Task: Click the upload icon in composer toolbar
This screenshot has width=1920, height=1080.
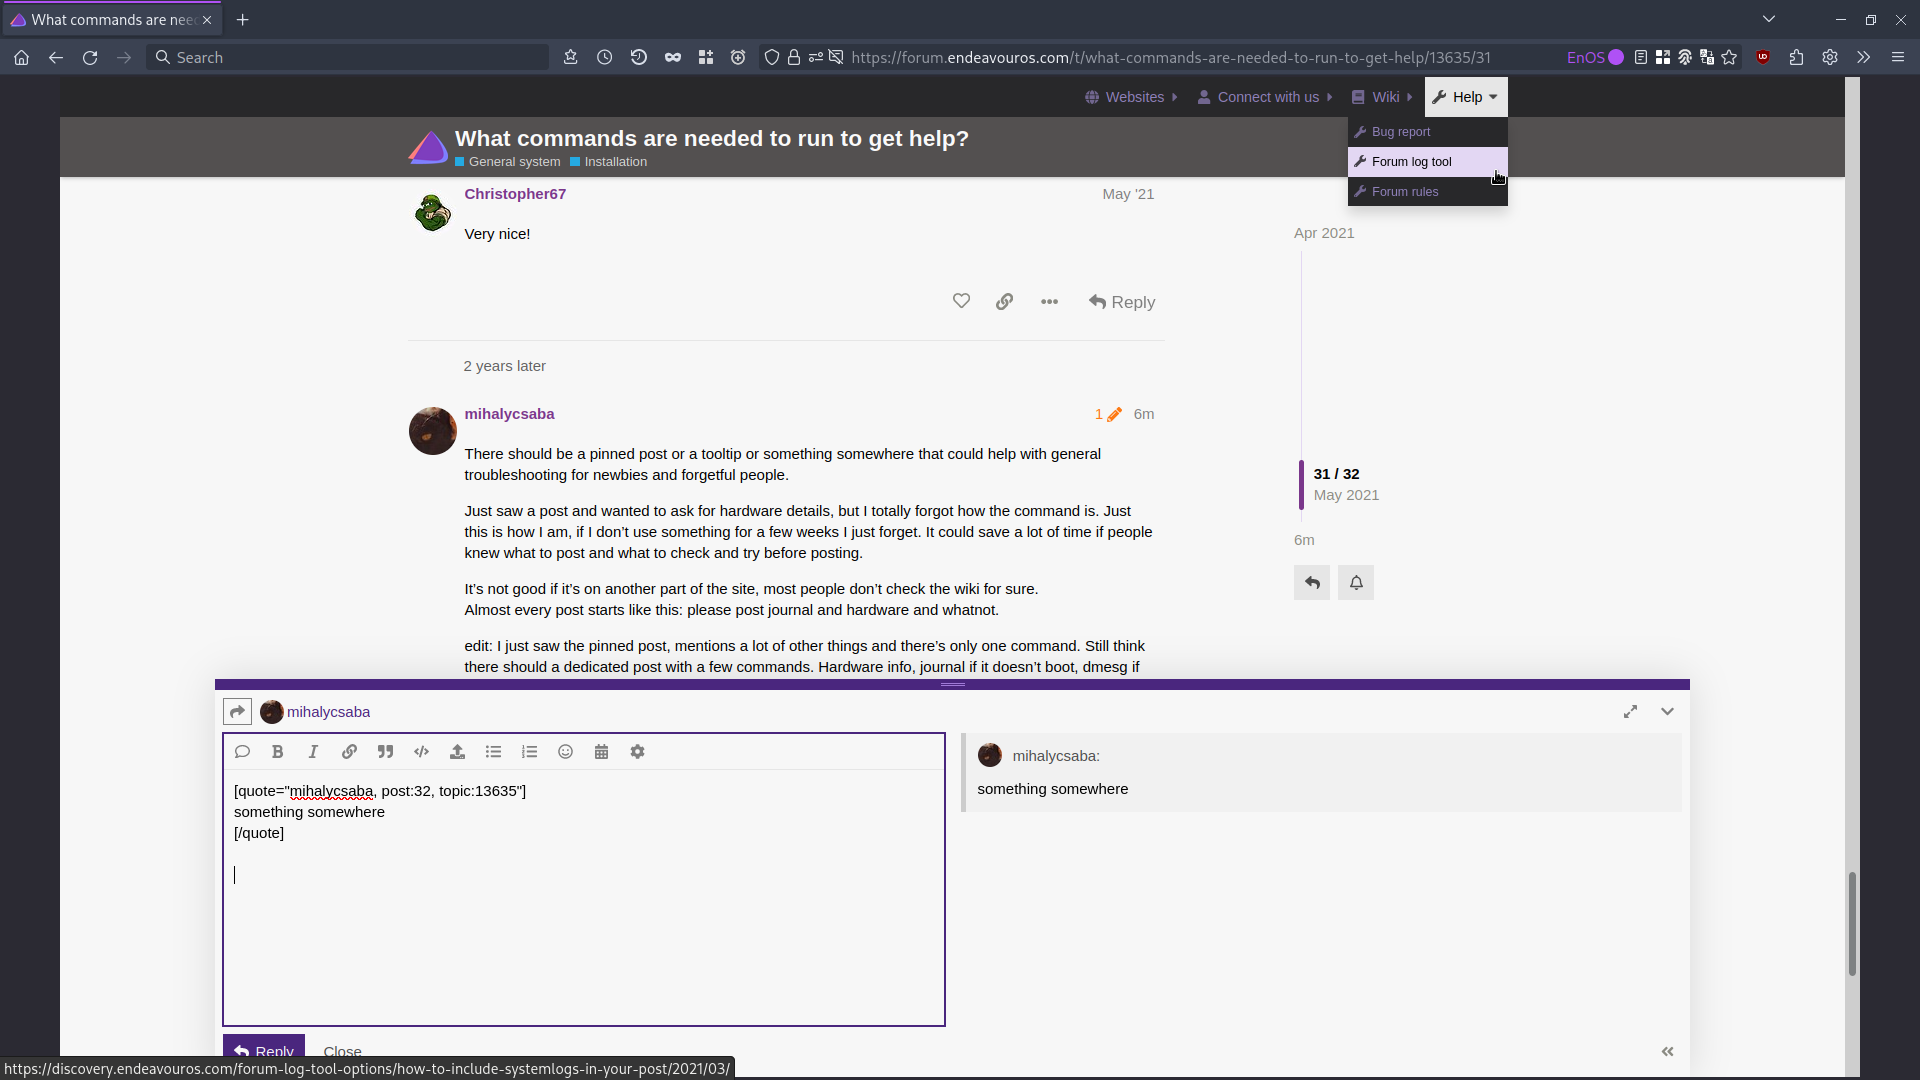Action: click(x=457, y=752)
